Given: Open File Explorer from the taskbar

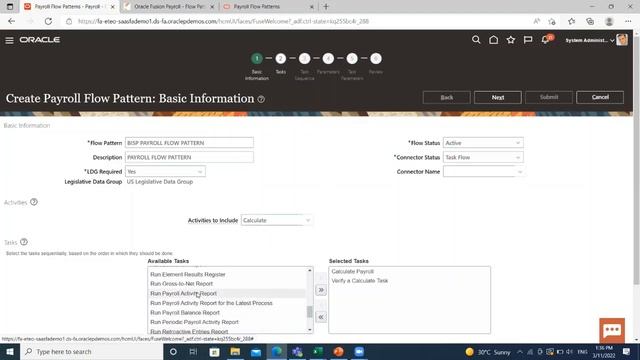Looking at the screenshot, I should [235, 351].
